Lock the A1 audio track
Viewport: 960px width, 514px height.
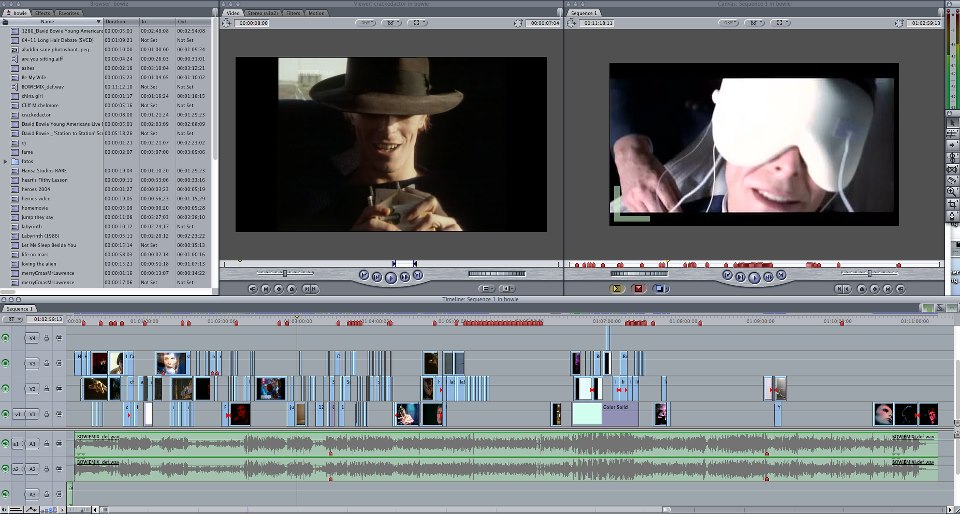pos(47,444)
